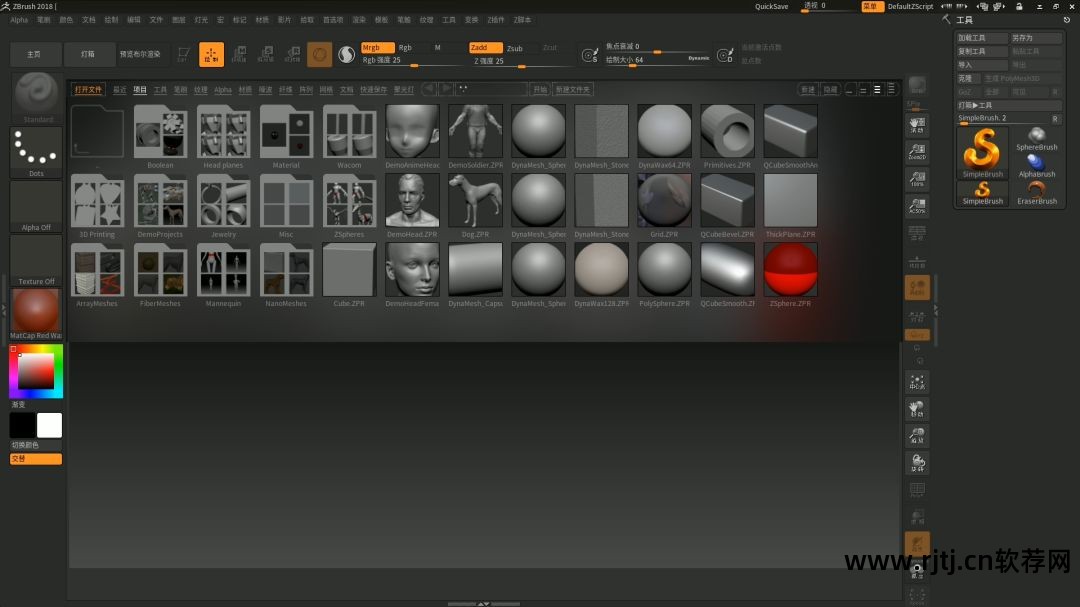Click the round S symmetry icon

click(346, 54)
